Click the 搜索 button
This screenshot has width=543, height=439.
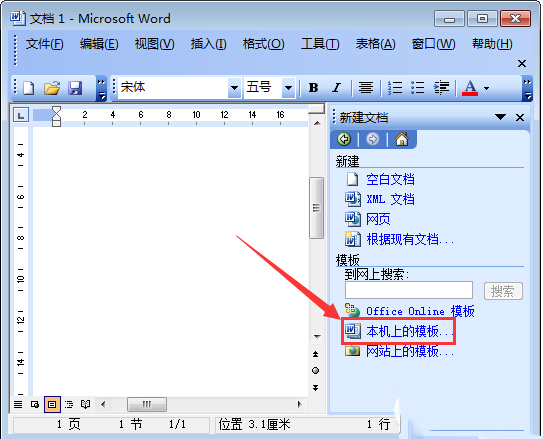(503, 291)
